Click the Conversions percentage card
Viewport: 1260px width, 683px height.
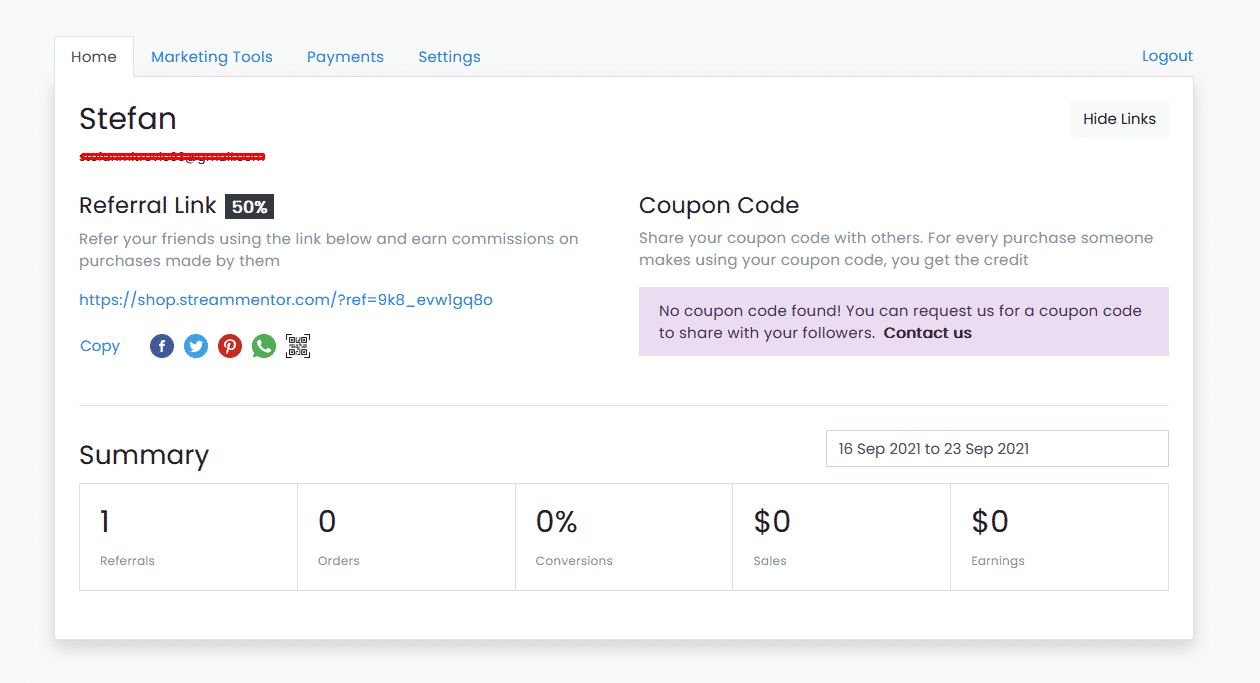(x=624, y=537)
